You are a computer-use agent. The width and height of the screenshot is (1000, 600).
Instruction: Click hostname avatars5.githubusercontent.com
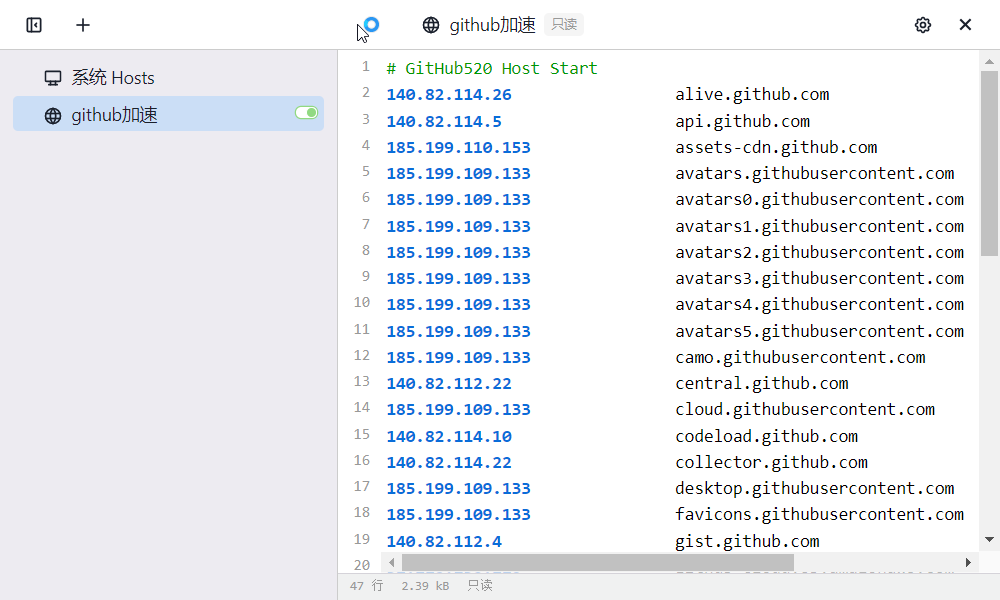(820, 332)
